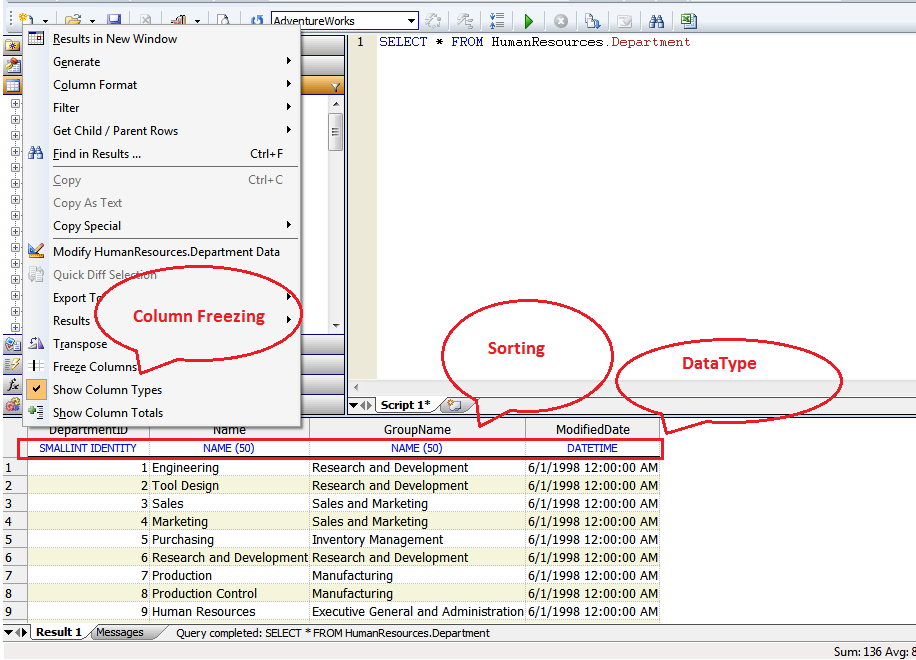Expand the Get Child / Parent Rows submenu
This screenshot has height=660, width=916.
click(x=115, y=130)
